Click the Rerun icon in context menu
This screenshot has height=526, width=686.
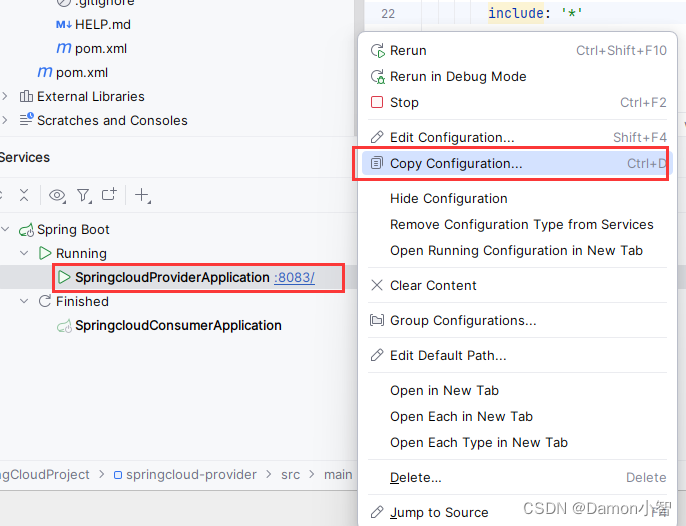[377, 51]
